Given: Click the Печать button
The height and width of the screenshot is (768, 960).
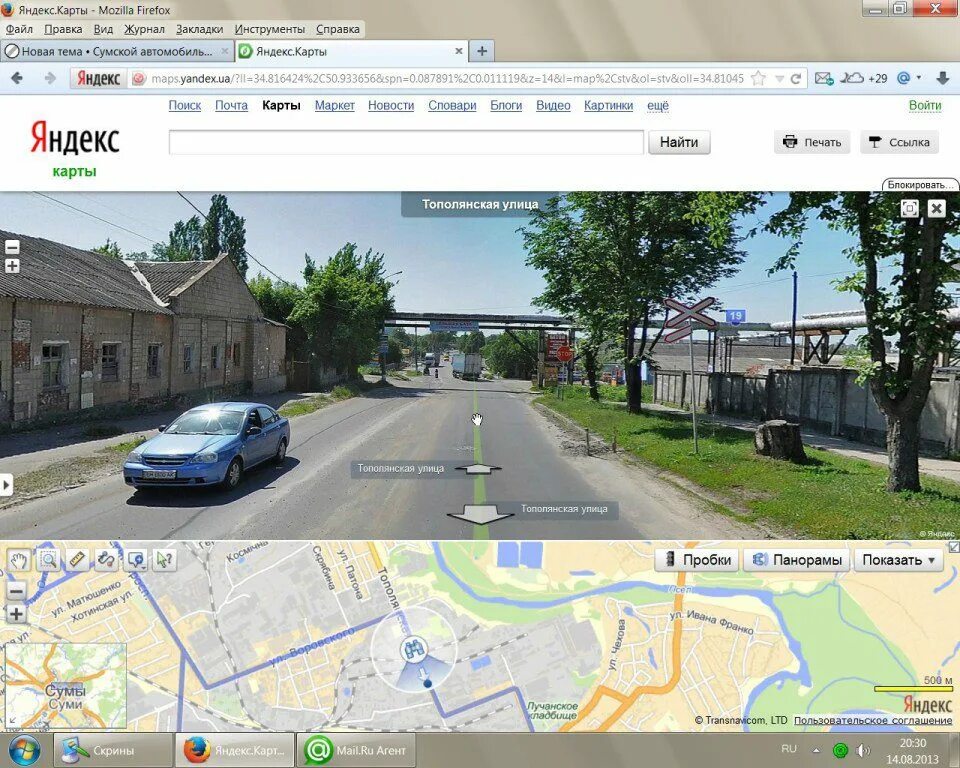Looking at the screenshot, I should pyautogui.click(x=812, y=142).
